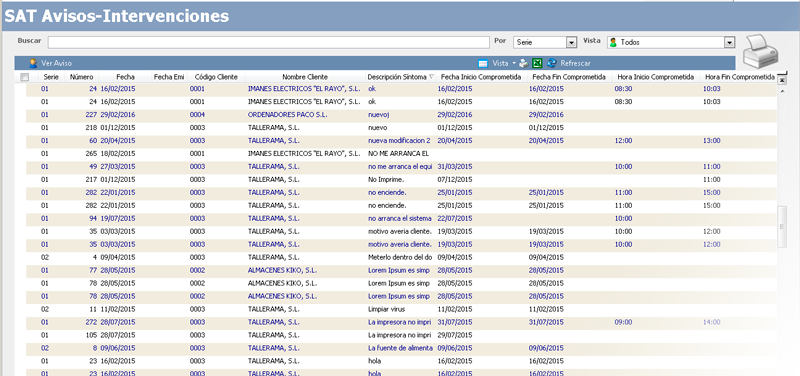Sort by the Fecha Emi column header
Viewport: 800px width, 376px height.
pyautogui.click(x=168, y=77)
